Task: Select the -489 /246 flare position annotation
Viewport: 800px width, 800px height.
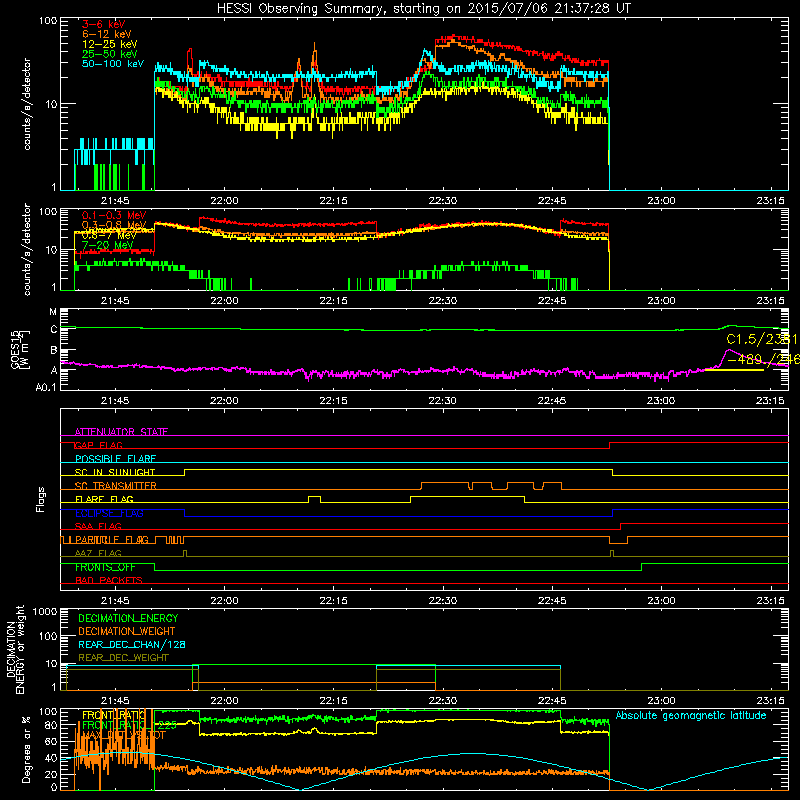Action: pyautogui.click(x=763, y=359)
